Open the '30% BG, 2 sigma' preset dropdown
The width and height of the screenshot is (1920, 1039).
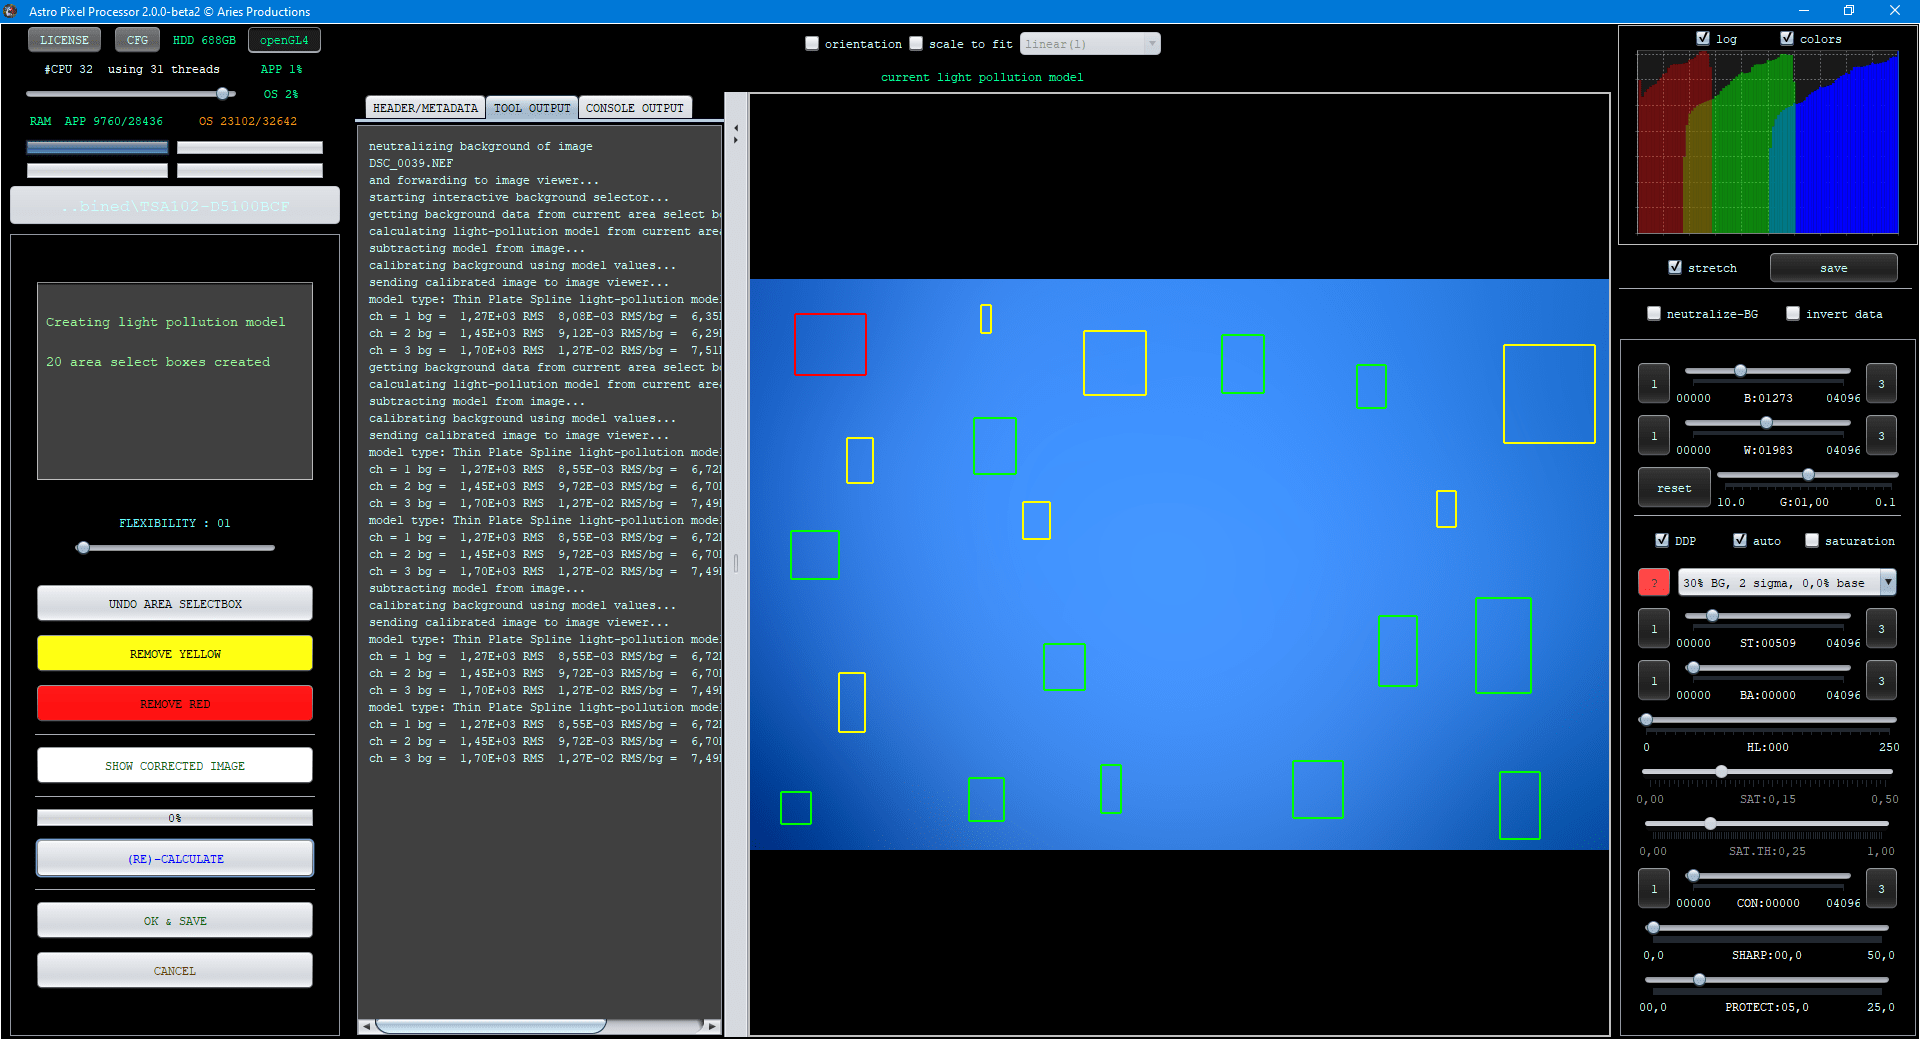1787,583
